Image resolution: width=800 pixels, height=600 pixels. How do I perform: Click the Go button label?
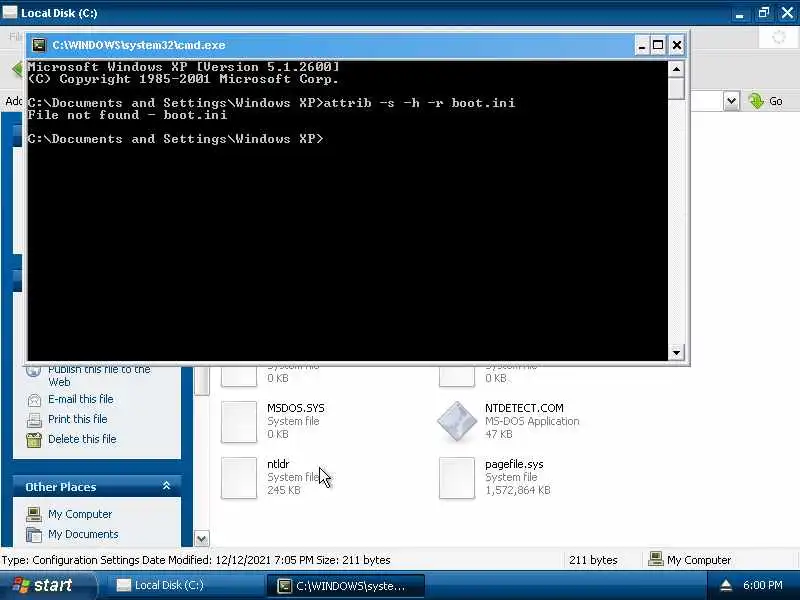click(x=776, y=101)
